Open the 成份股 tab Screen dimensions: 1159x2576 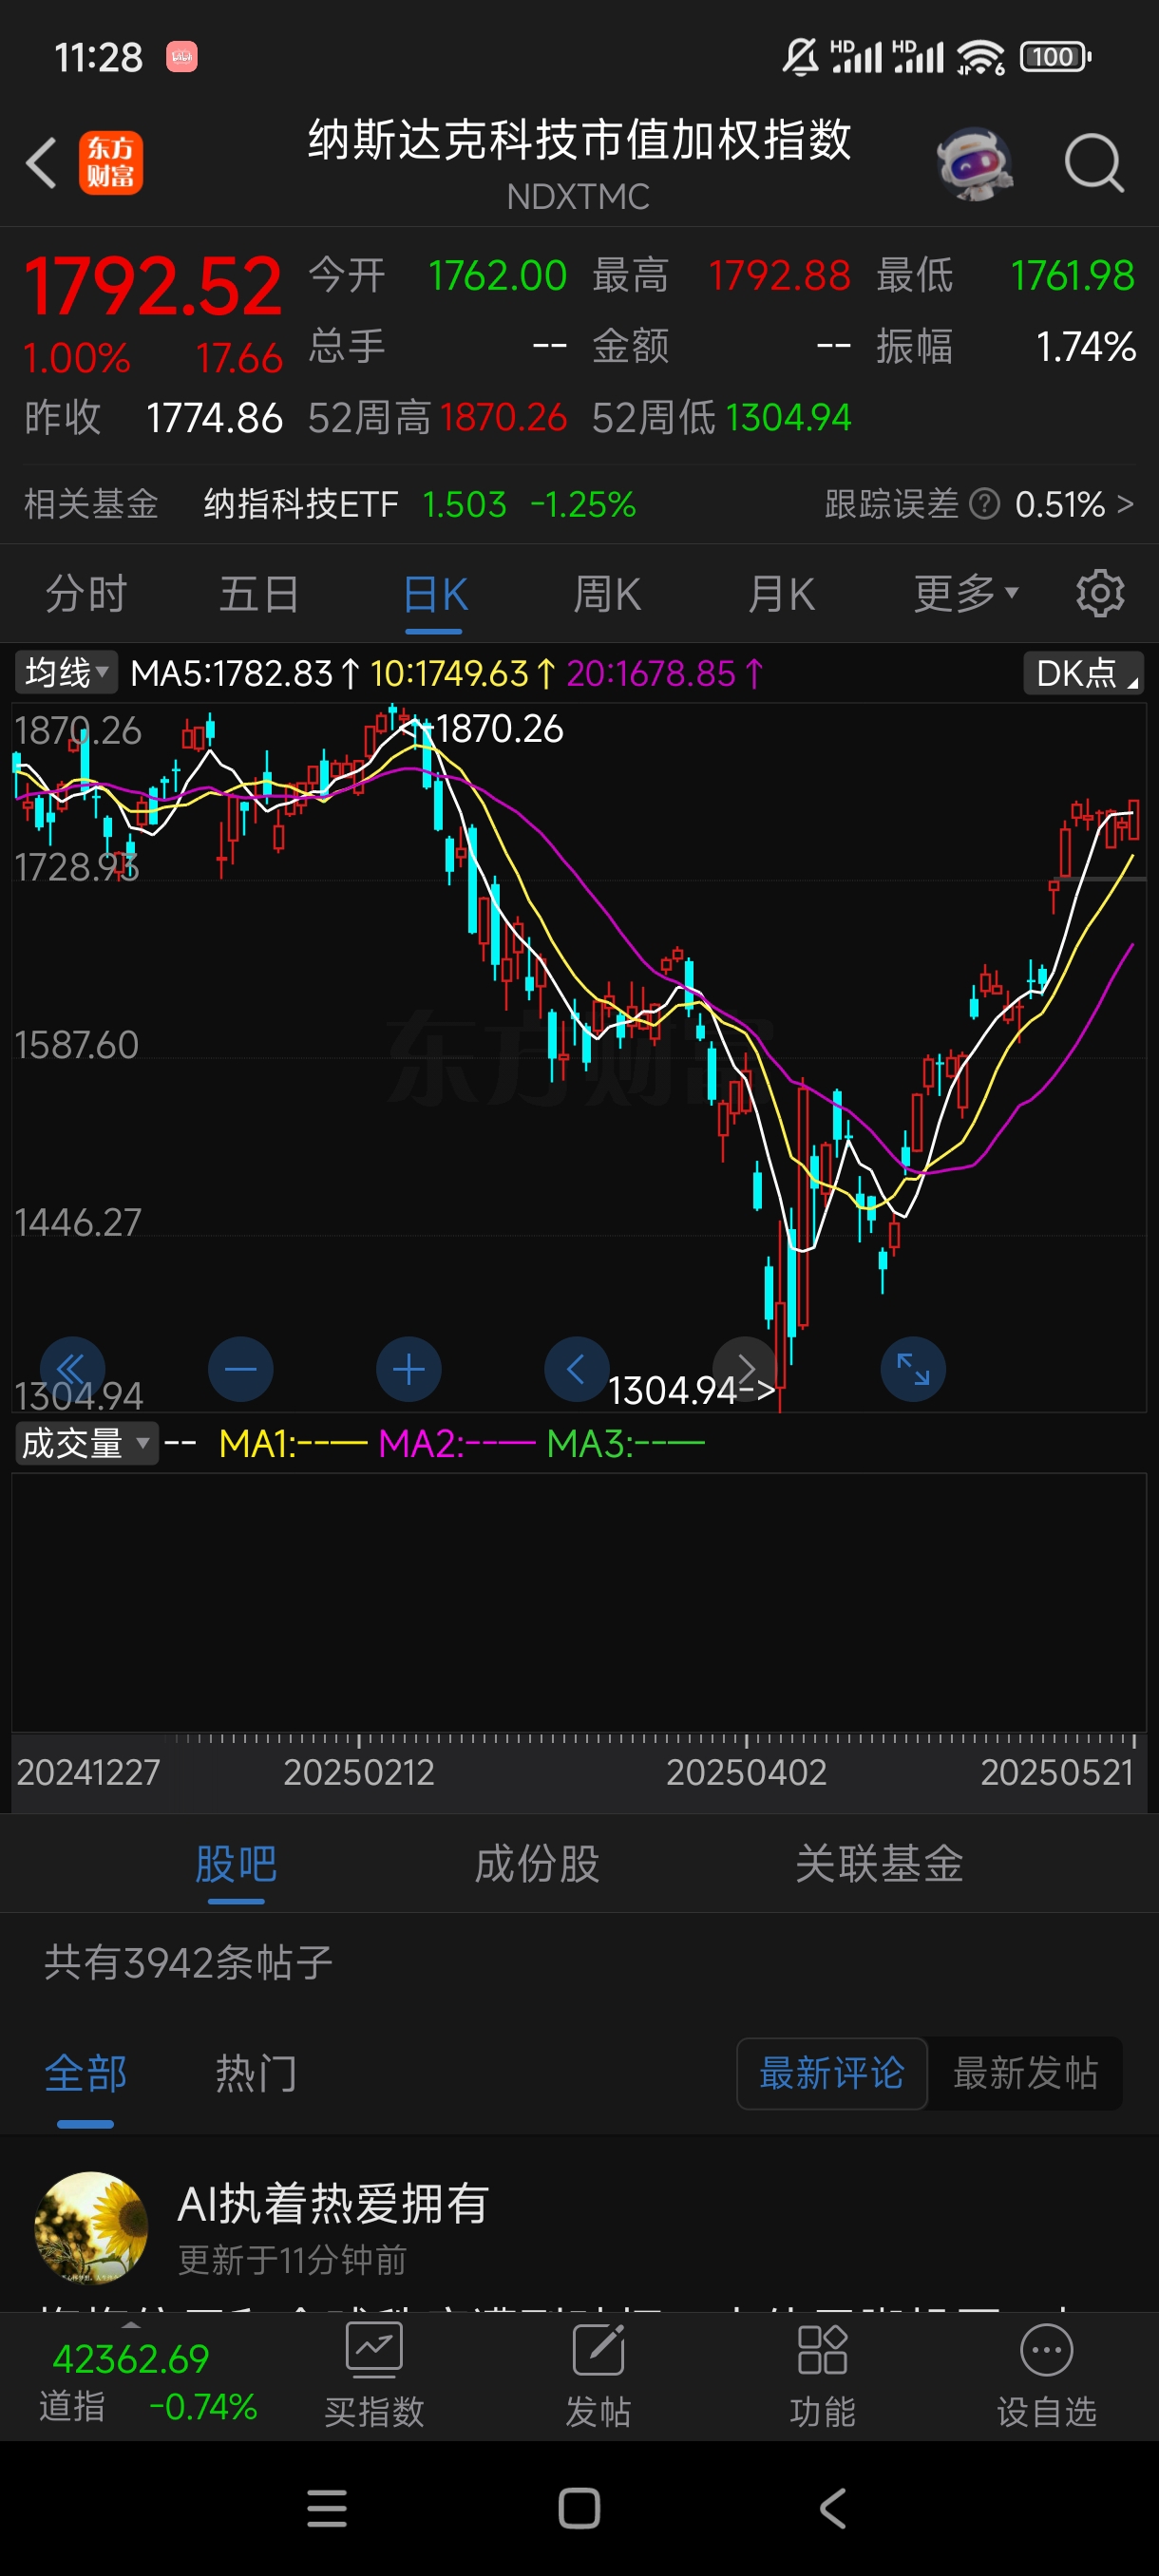(x=537, y=1864)
